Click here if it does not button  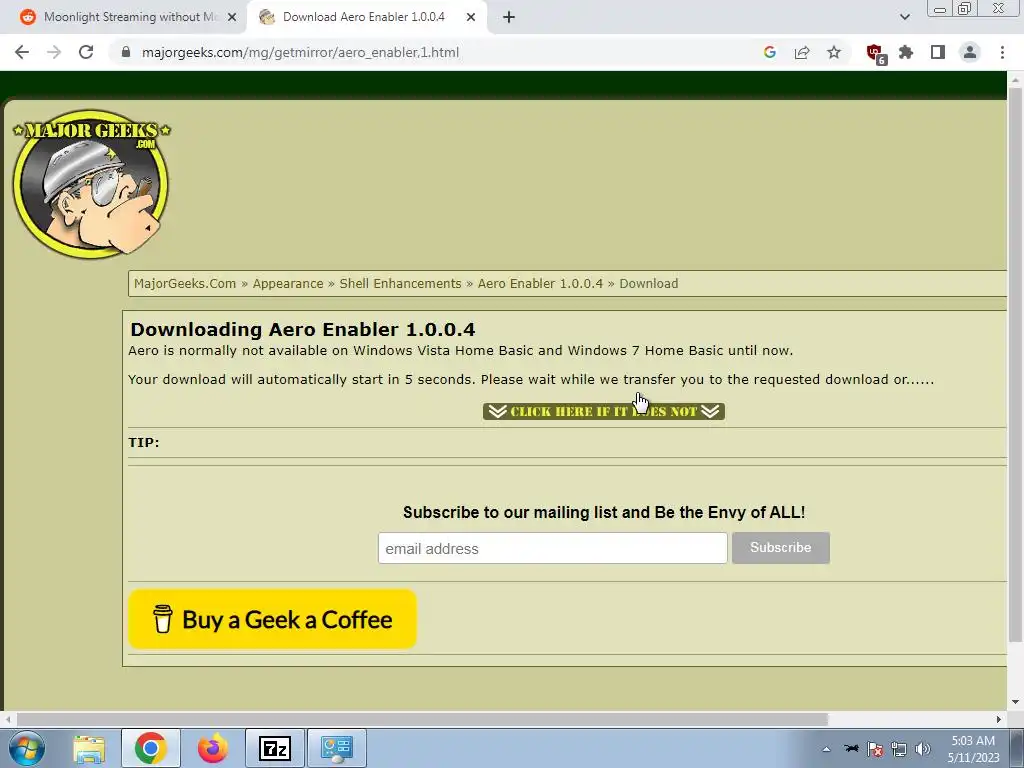[x=603, y=411]
